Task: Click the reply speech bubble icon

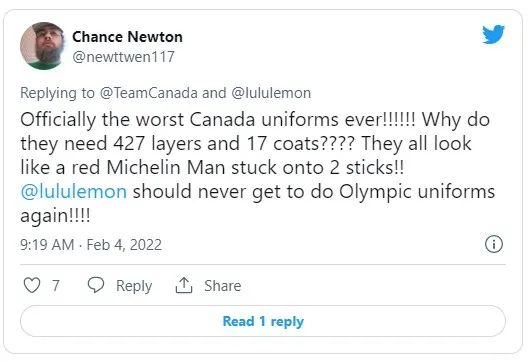Action: (96, 285)
